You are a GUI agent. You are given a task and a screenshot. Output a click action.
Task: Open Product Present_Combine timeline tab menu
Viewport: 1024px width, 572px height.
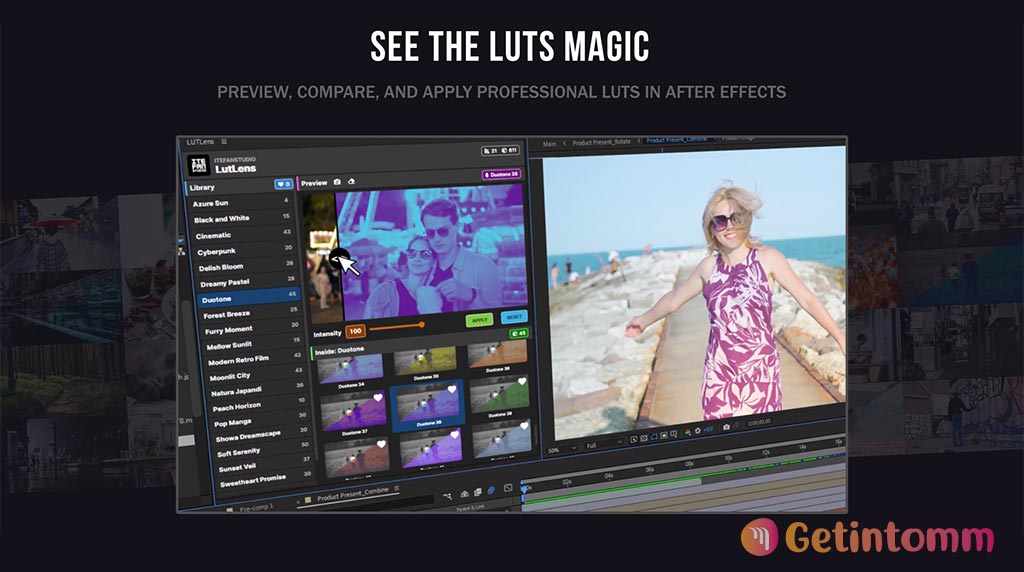tap(396, 488)
